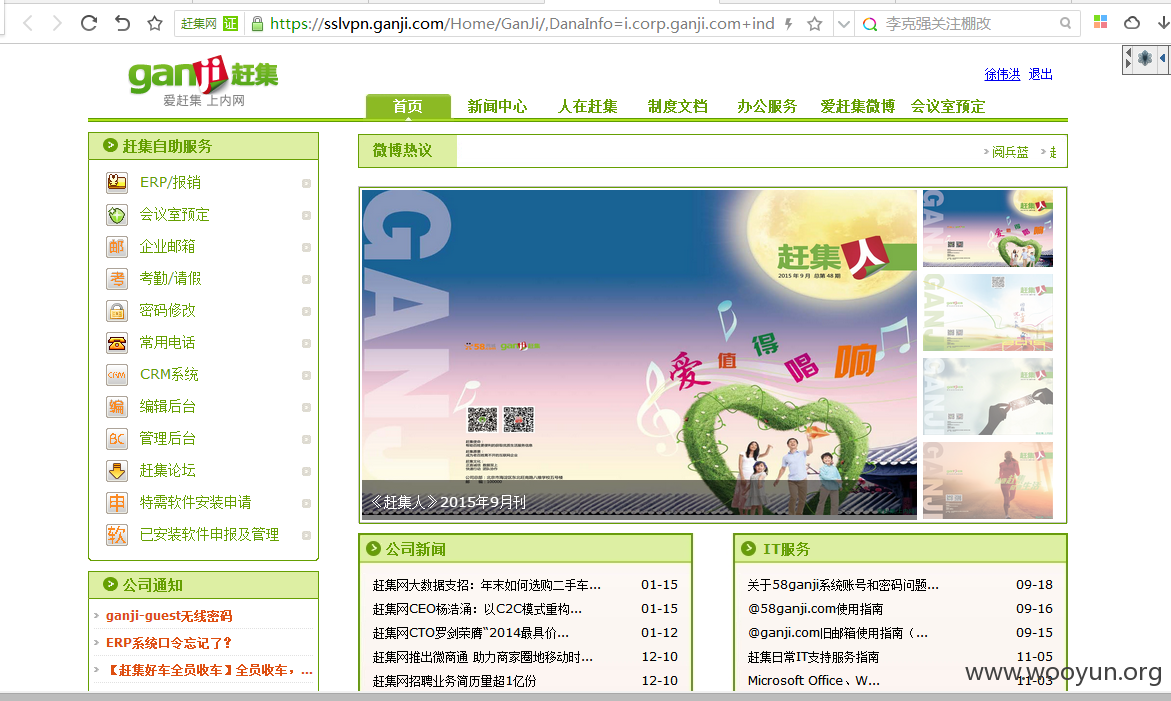The height and width of the screenshot is (701, 1171).
Task: Click the 企业邮箱 mail icon
Action: click(117, 247)
